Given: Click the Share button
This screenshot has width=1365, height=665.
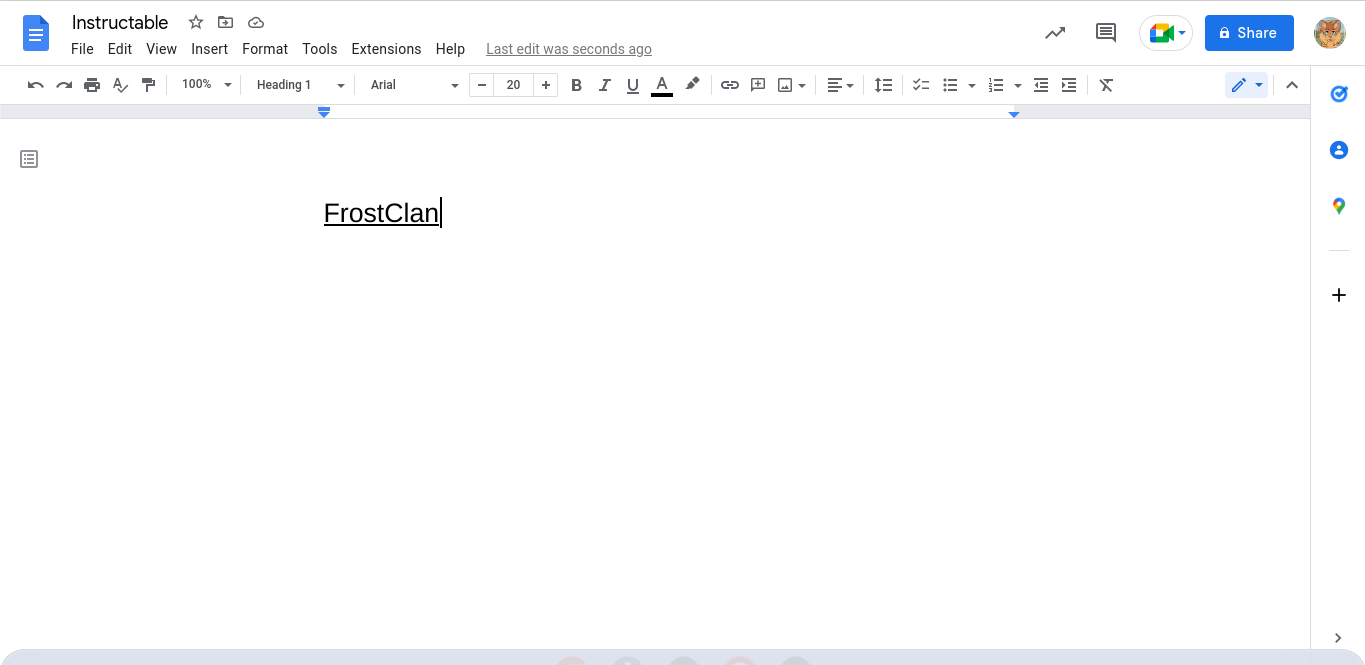Looking at the screenshot, I should pos(1248,32).
